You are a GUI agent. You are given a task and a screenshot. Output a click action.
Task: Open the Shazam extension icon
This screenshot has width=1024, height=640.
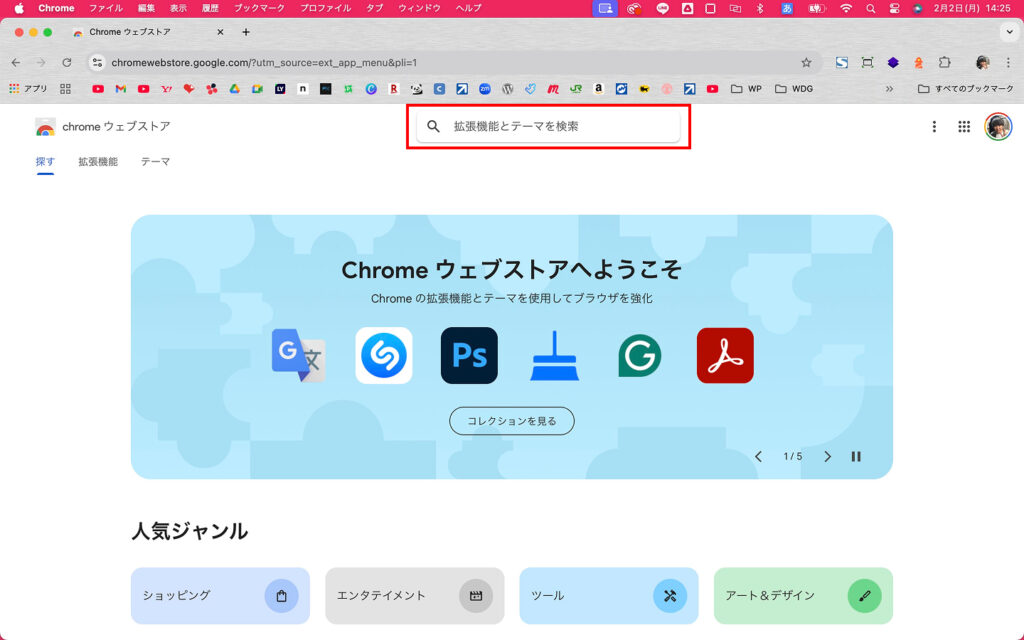click(384, 355)
